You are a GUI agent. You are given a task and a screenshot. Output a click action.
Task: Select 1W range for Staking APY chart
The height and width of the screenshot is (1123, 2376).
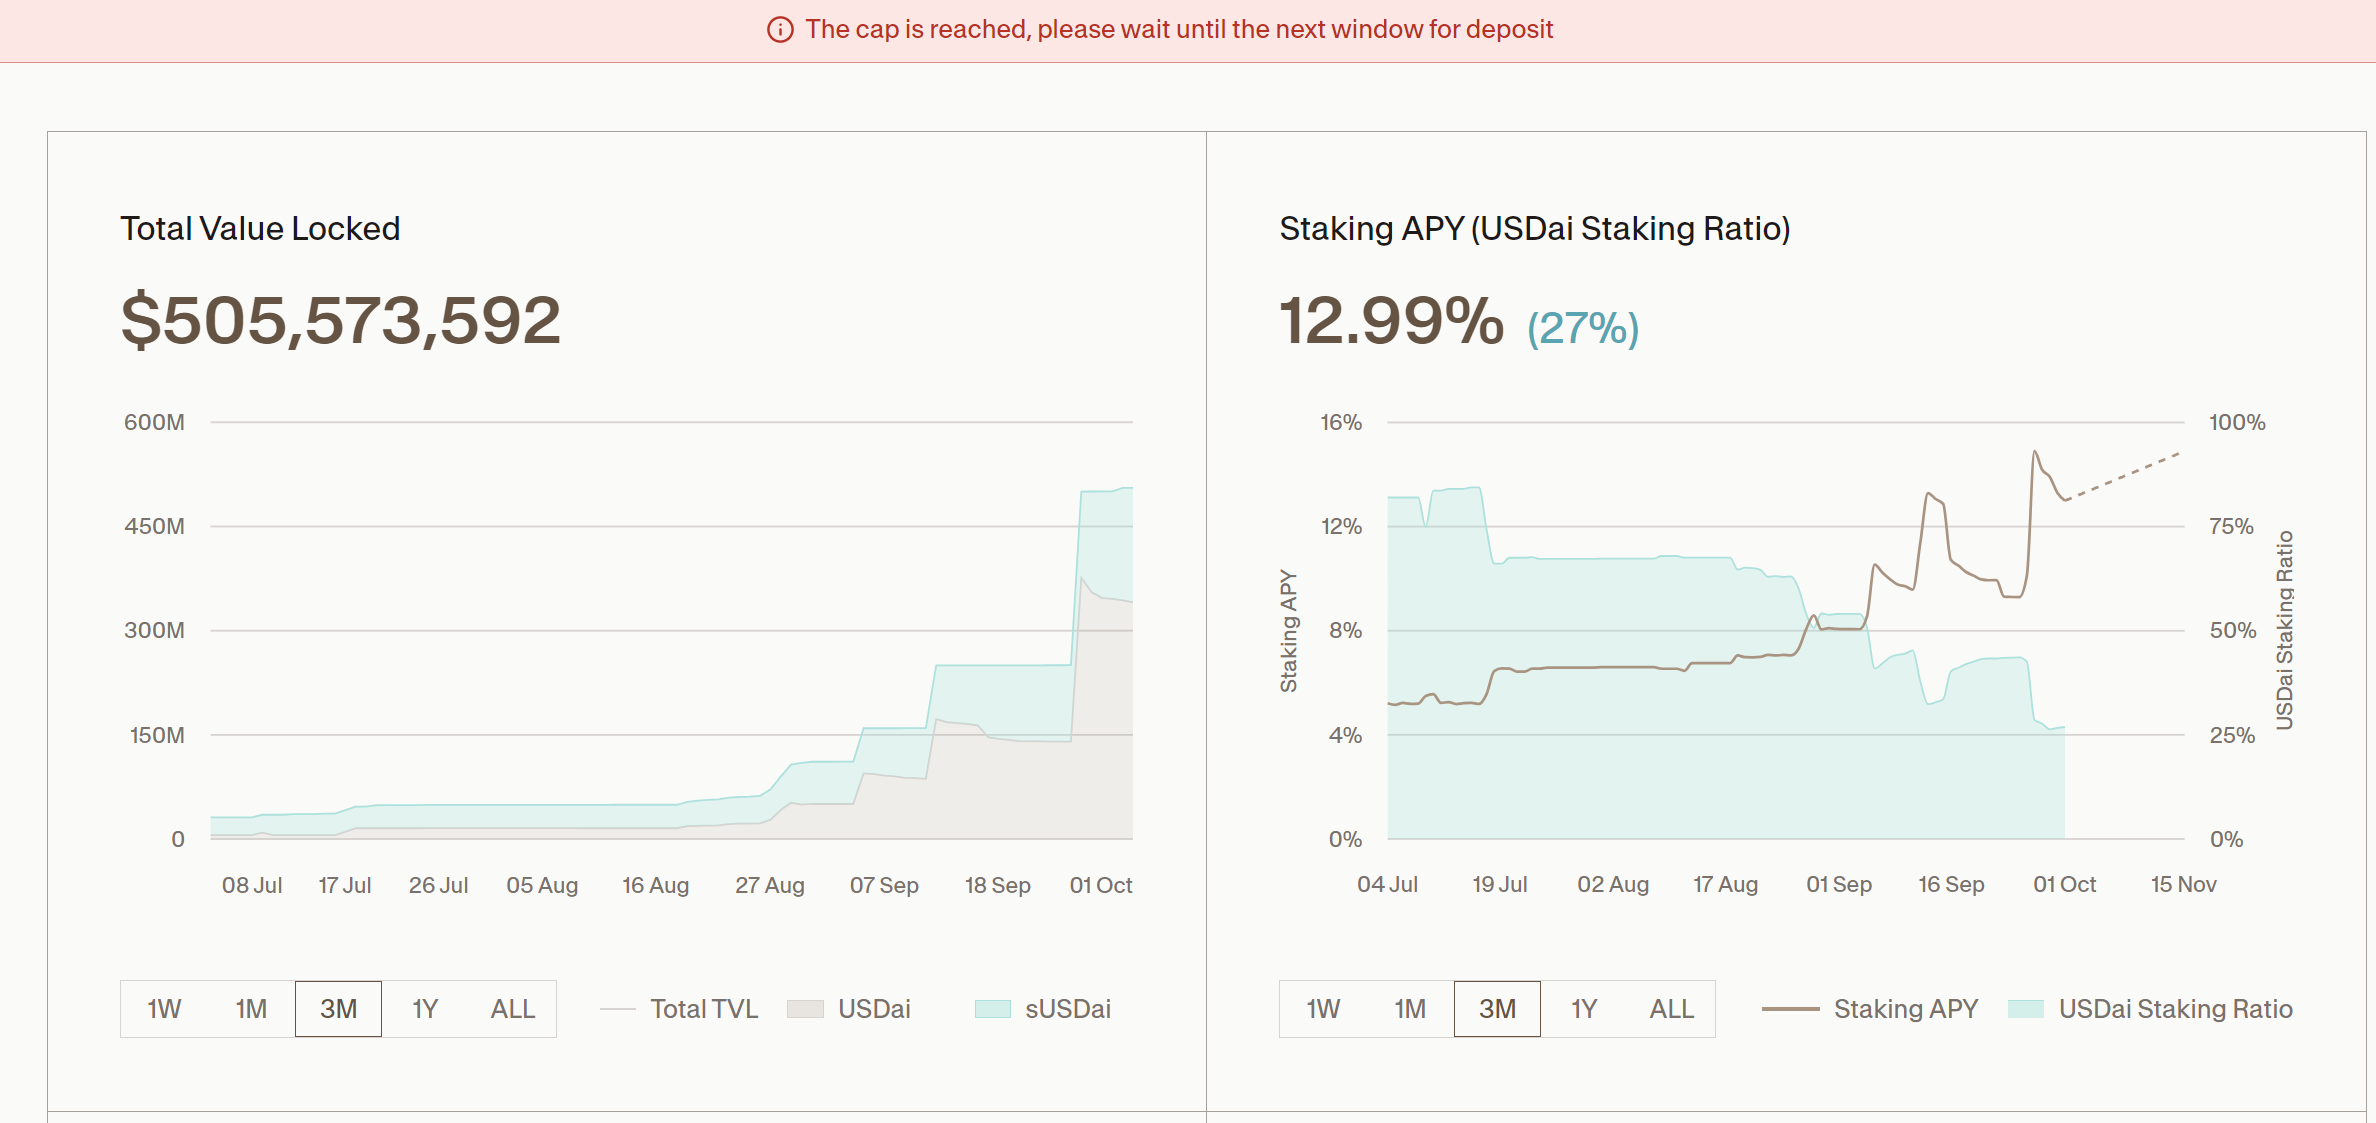click(x=1323, y=1009)
